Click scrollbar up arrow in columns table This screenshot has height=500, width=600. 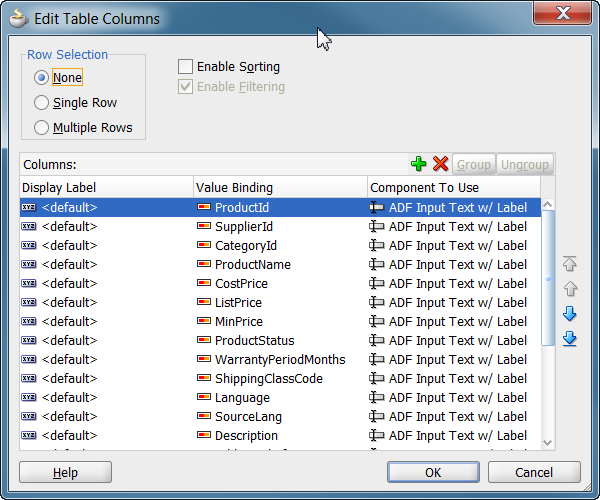548,204
